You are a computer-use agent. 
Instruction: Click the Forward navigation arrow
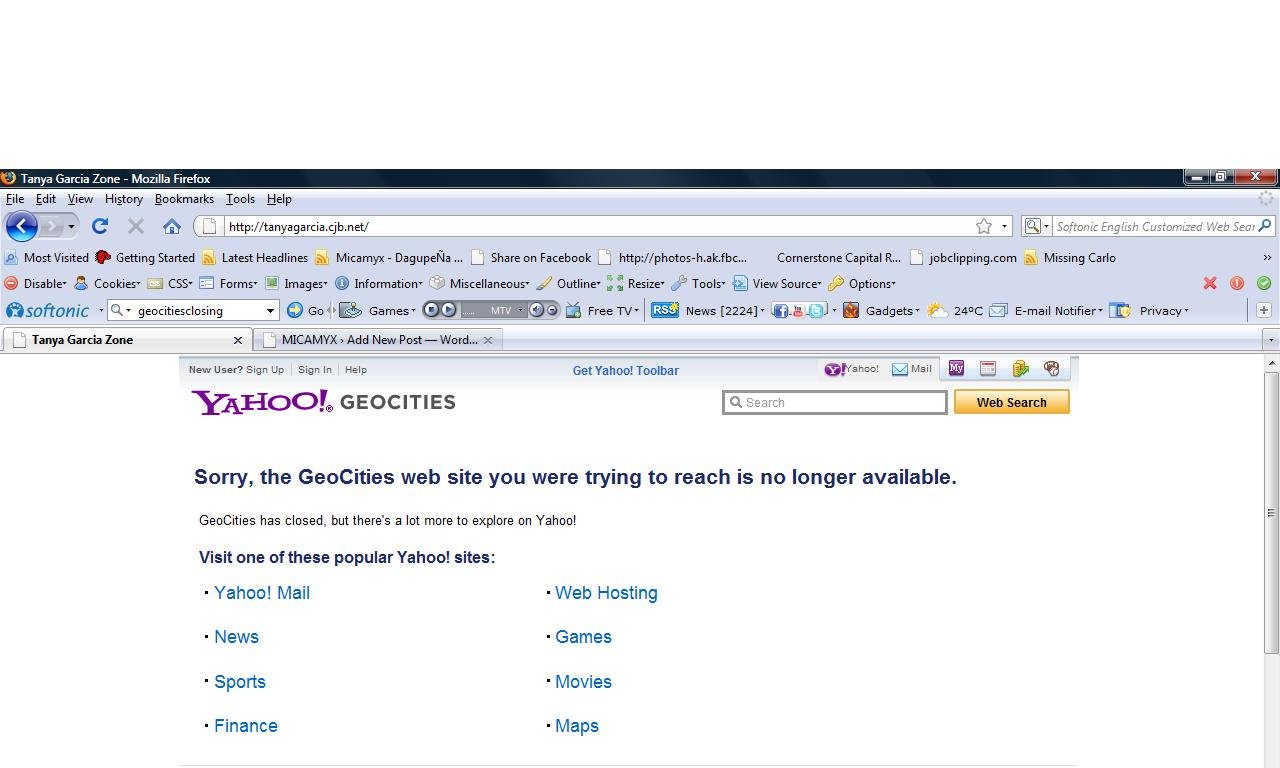tap(52, 226)
